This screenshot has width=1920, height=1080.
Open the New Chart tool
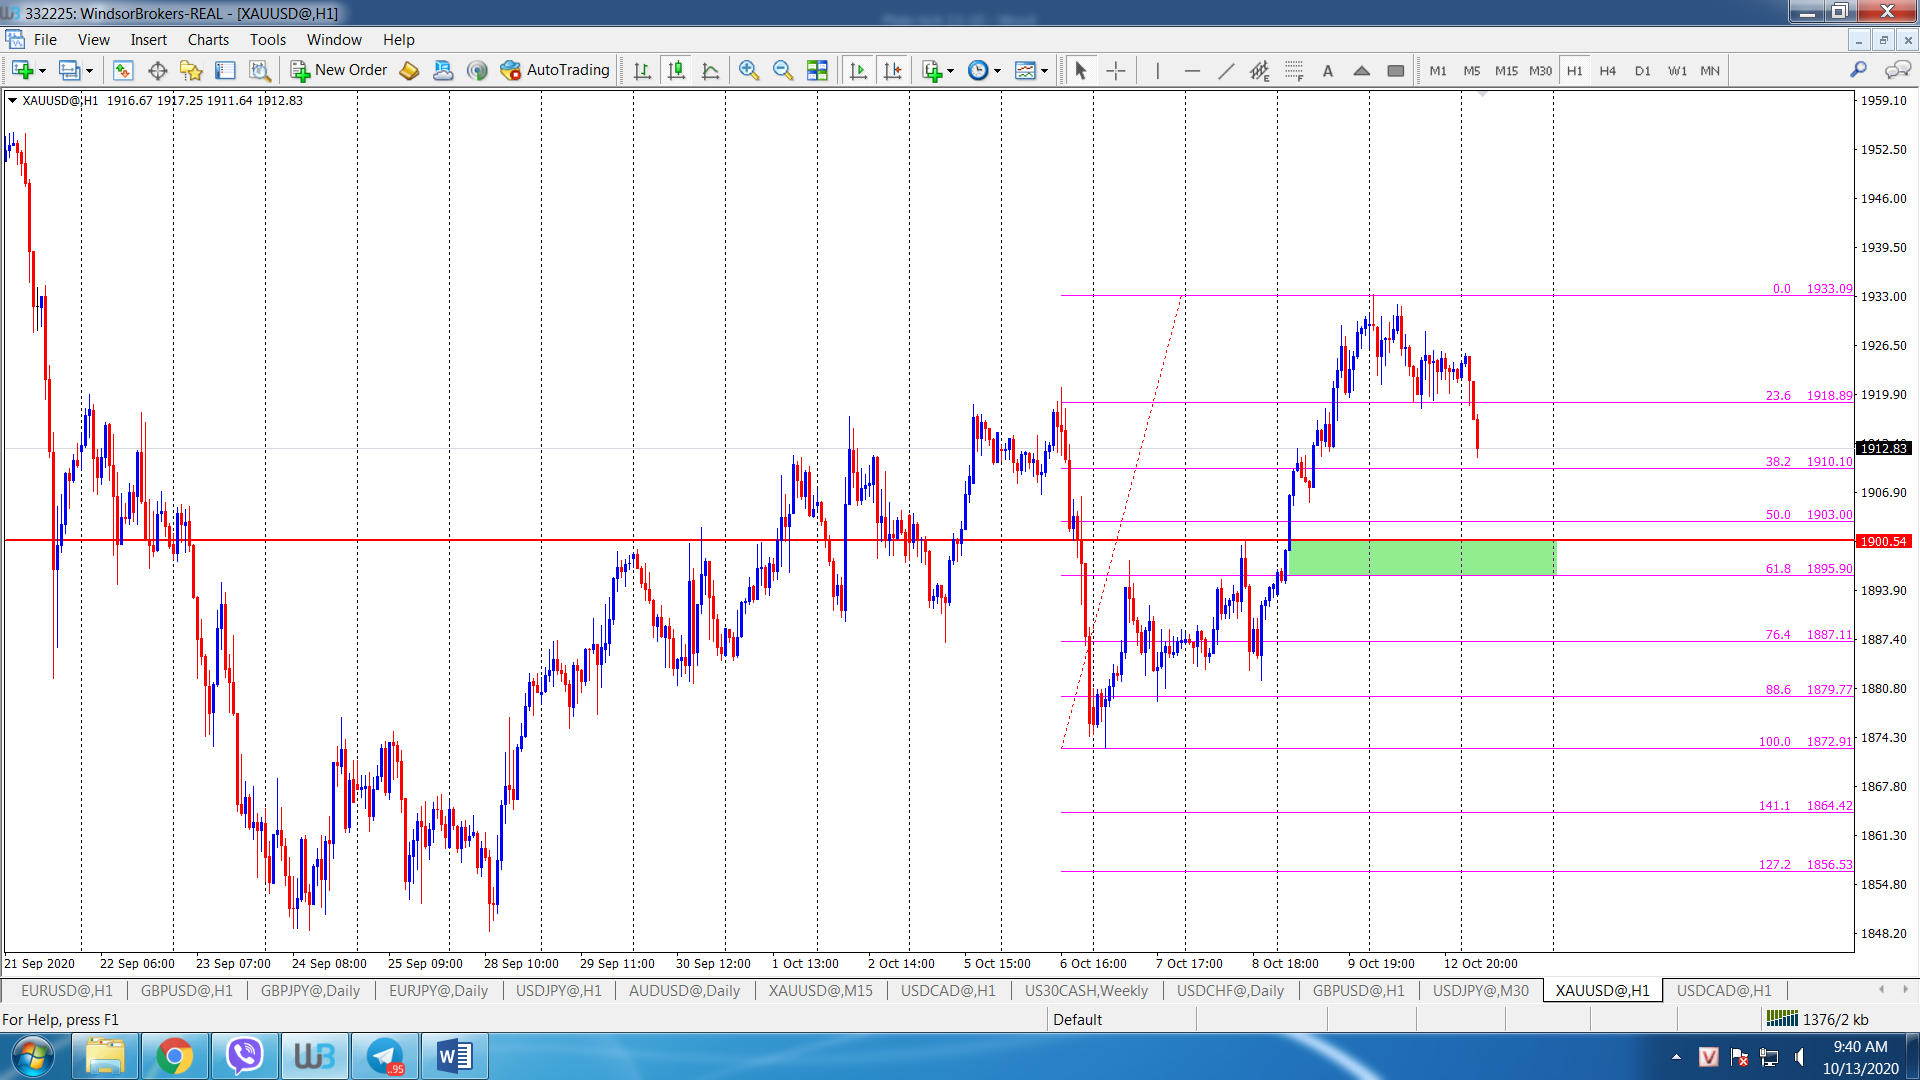pos(22,70)
